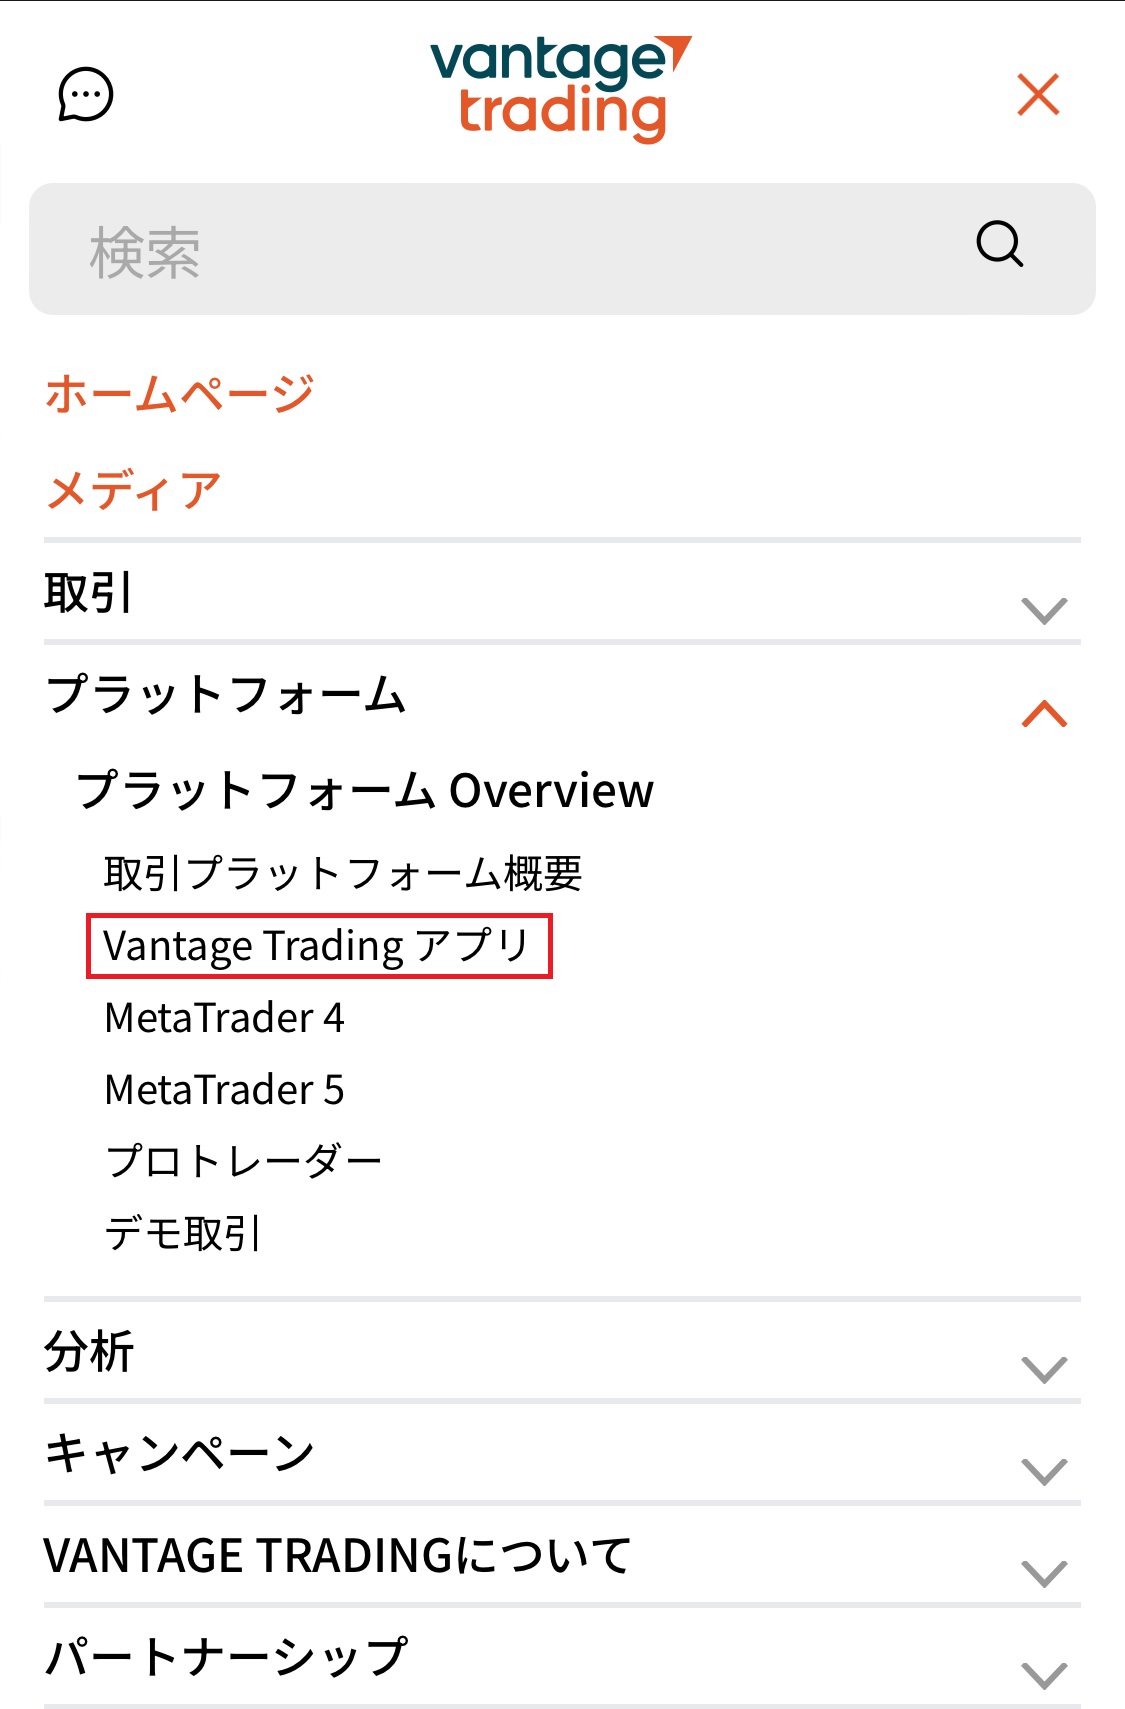The height and width of the screenshot is (1709, 1125).
Task: Close the menu with the X icon
Action: [x=1038, y=94]
